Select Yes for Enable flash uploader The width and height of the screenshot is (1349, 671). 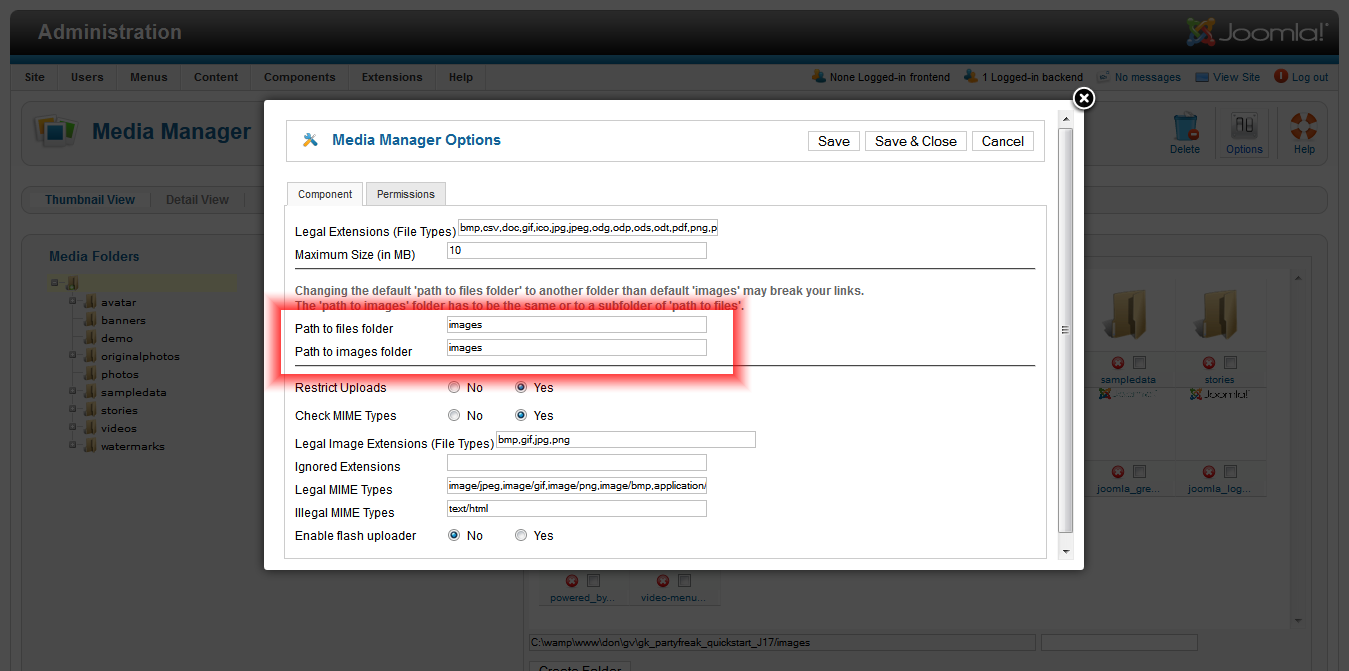click(521, 536)
